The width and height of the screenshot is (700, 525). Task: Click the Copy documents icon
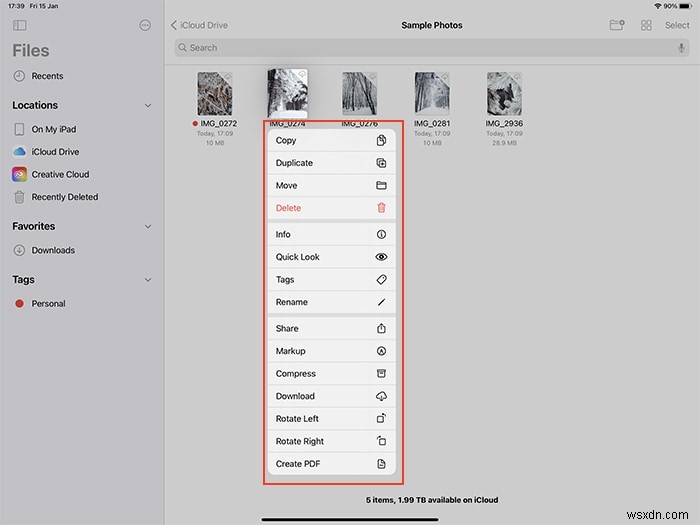click(381, 140)
